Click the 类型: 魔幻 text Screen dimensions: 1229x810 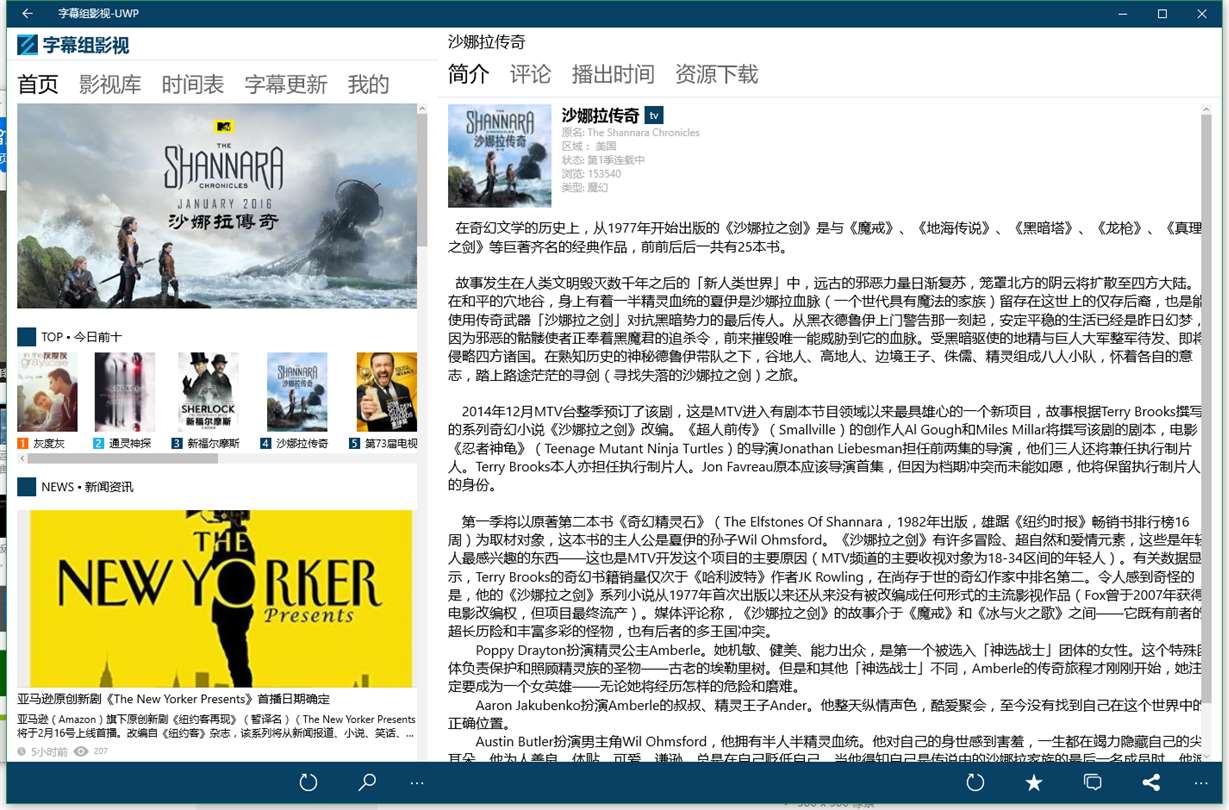(584, 188)
